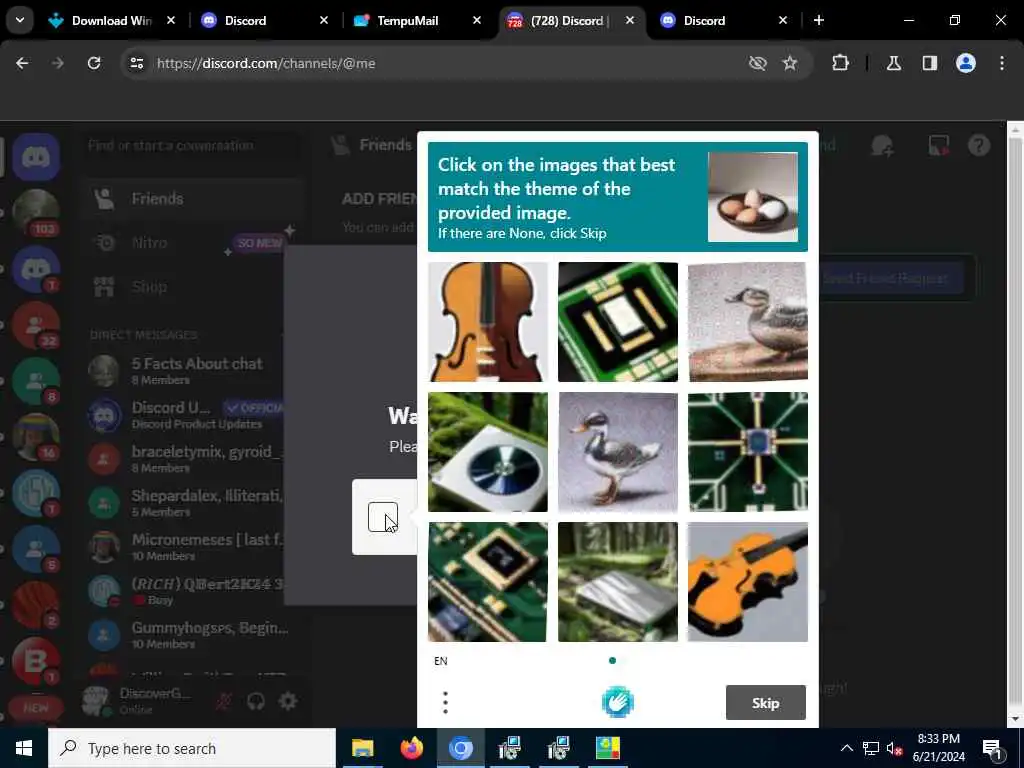
Task: Open the tab search dropdown chevron
Action: tap(20, 20)
